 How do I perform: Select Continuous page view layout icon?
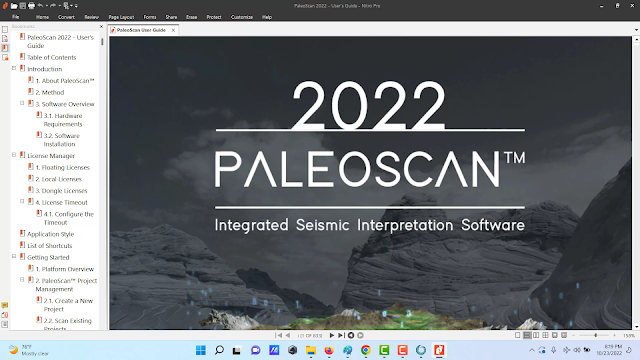pyautogui.click(x=527, y=335)
